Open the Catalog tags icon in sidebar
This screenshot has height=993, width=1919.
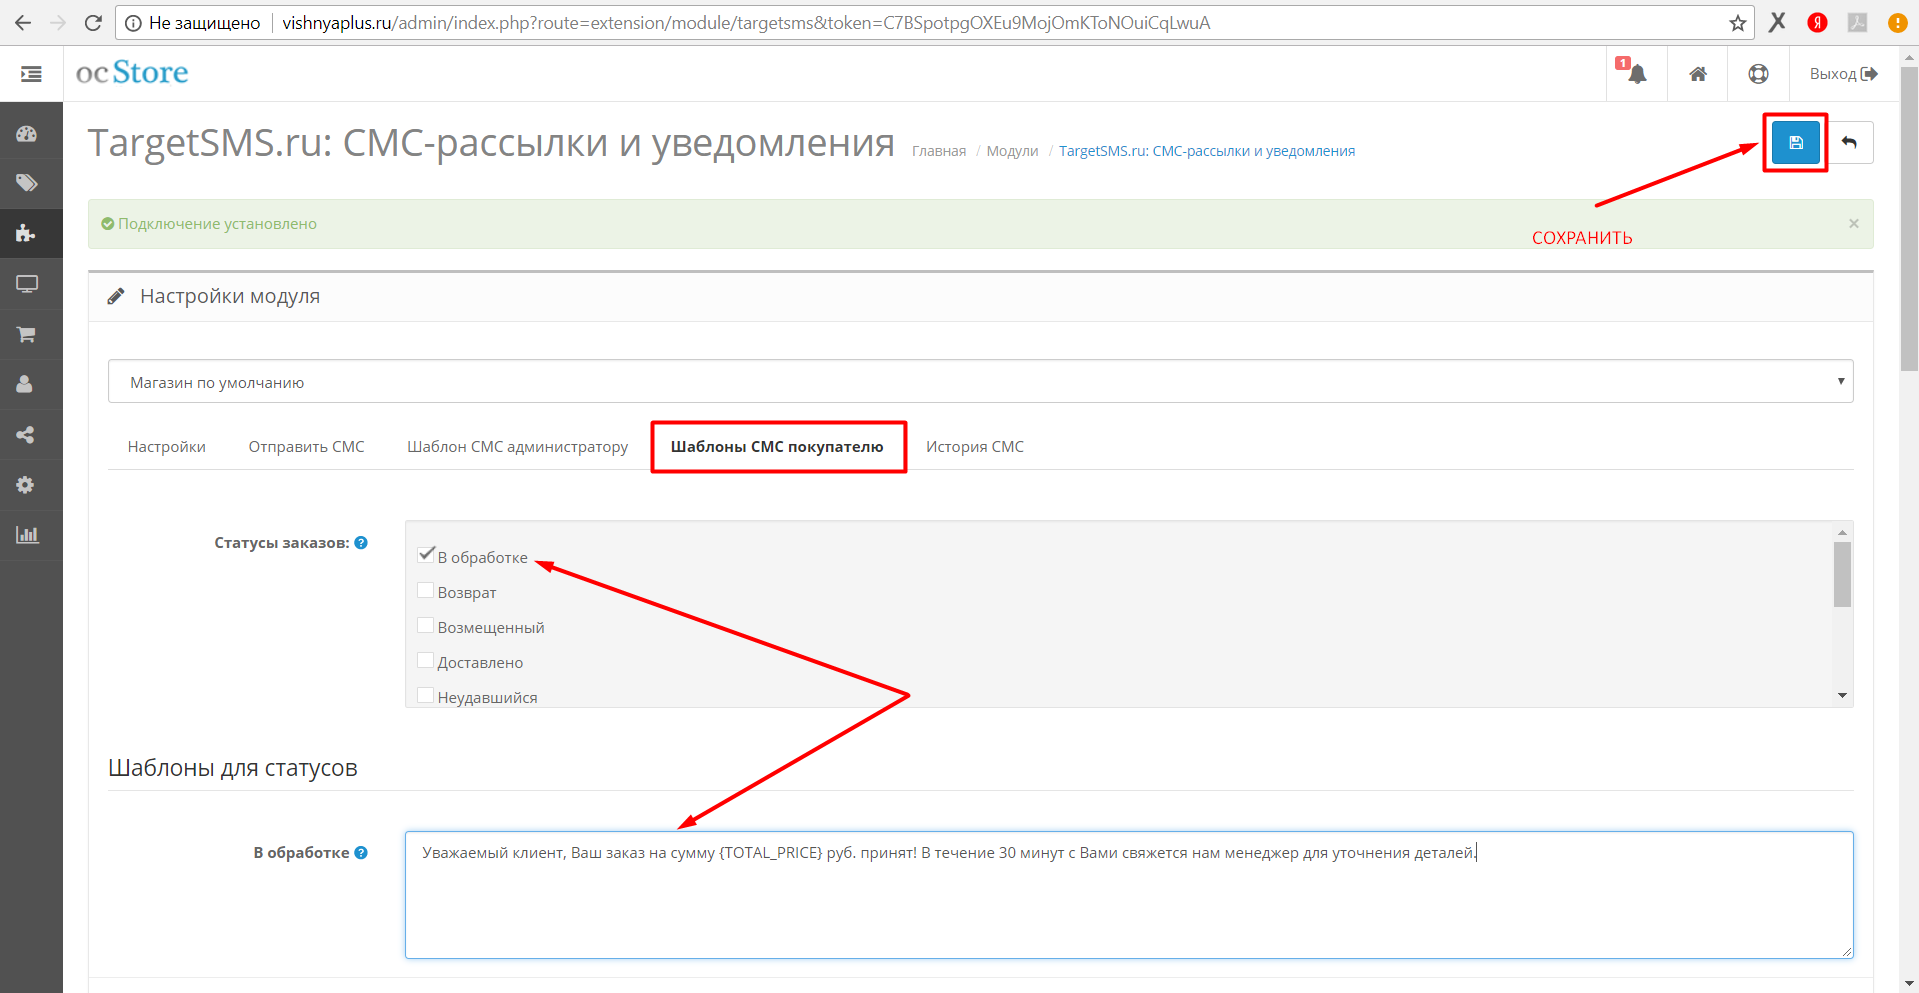pyautogui.click(x=26, y=183)
